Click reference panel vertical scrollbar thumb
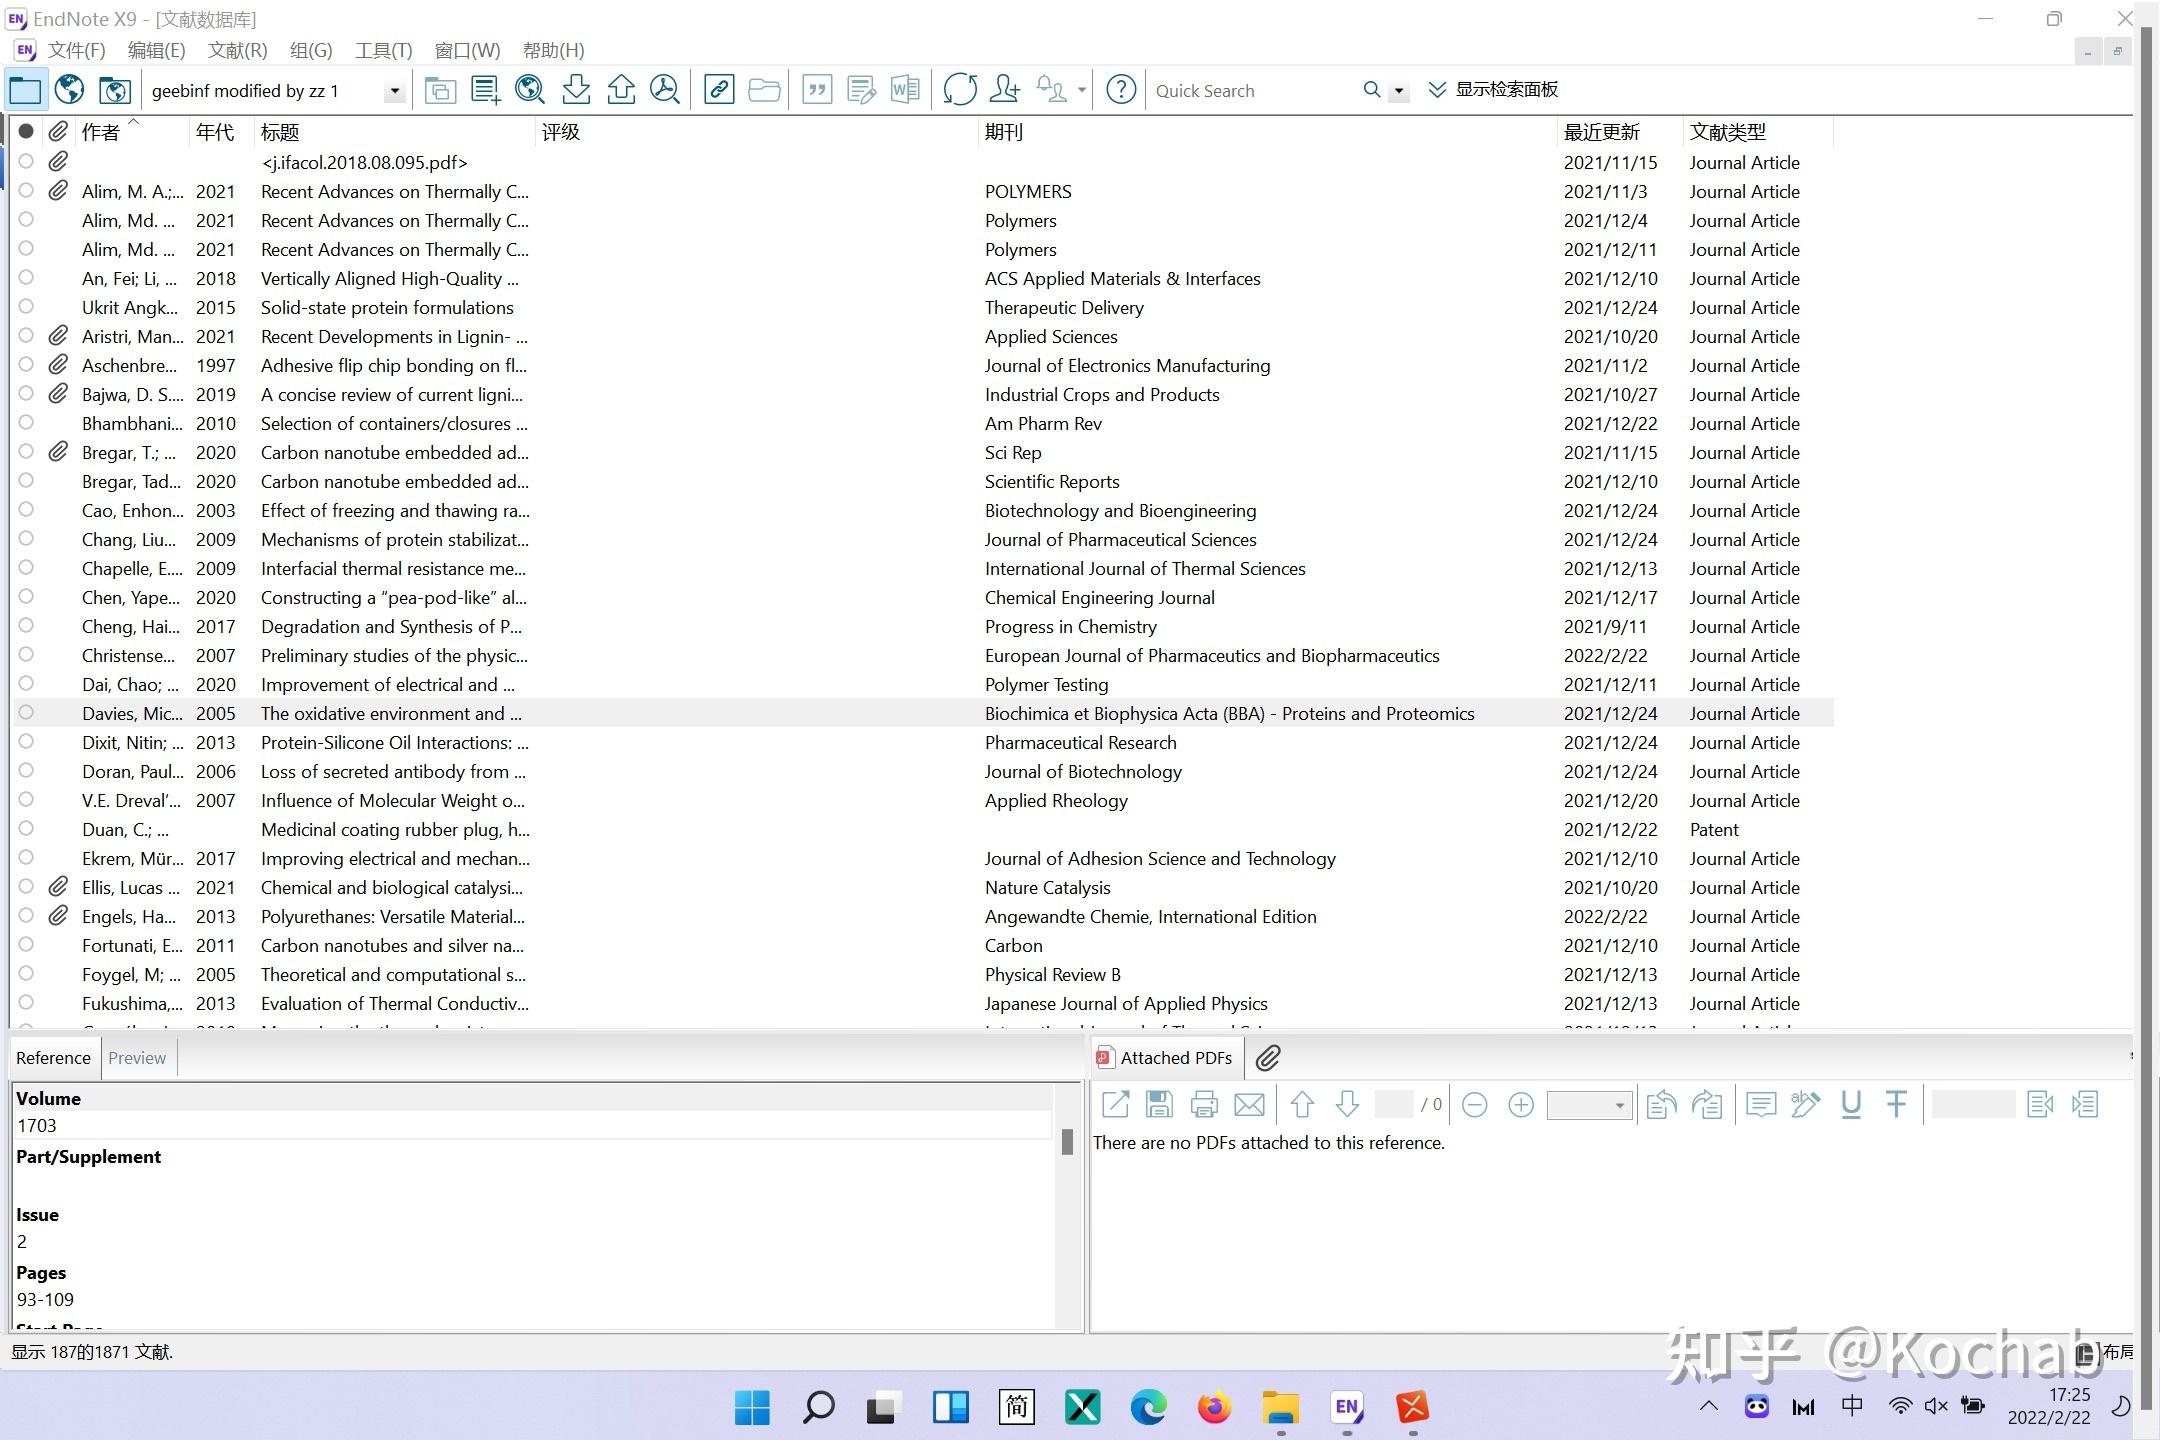The height and width of the screenshot is (1440, 2160). pos(1067,1142)
